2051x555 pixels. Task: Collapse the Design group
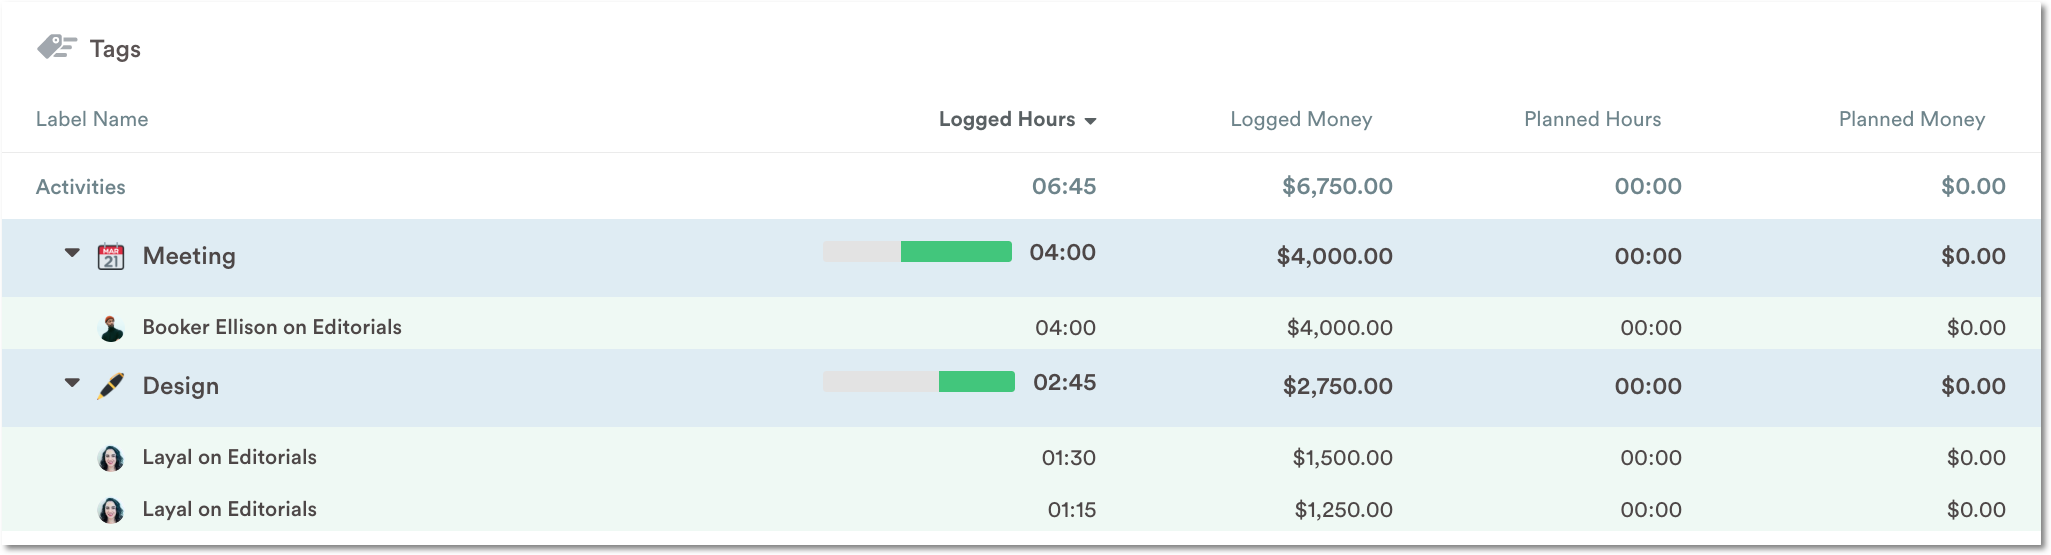tap(72, 383)
